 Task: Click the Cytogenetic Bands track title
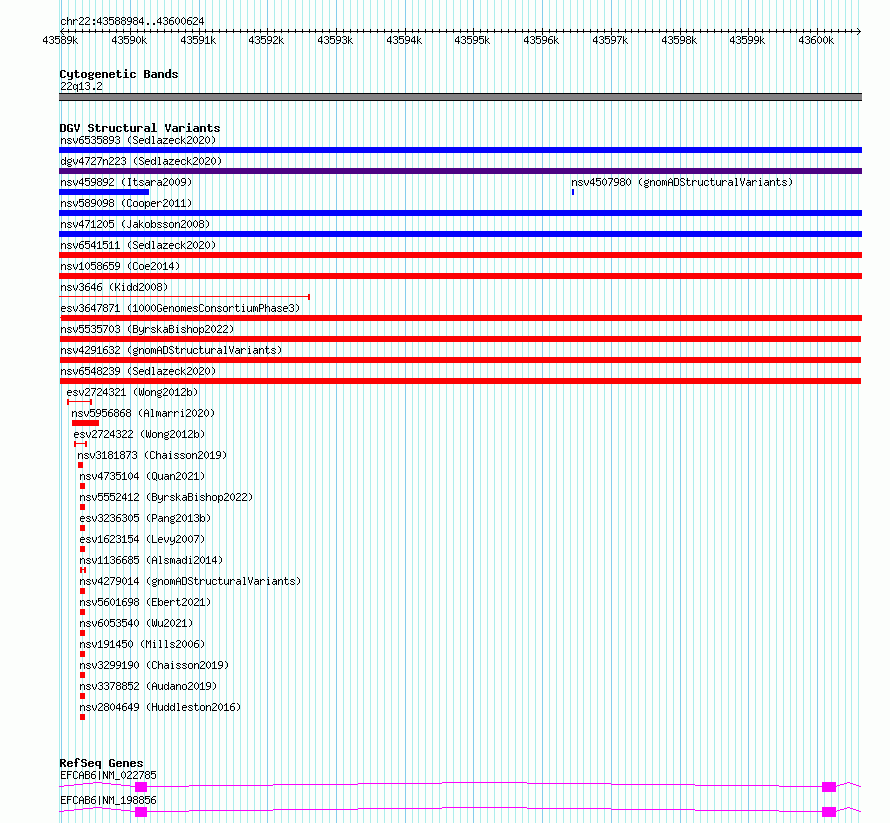119,74
